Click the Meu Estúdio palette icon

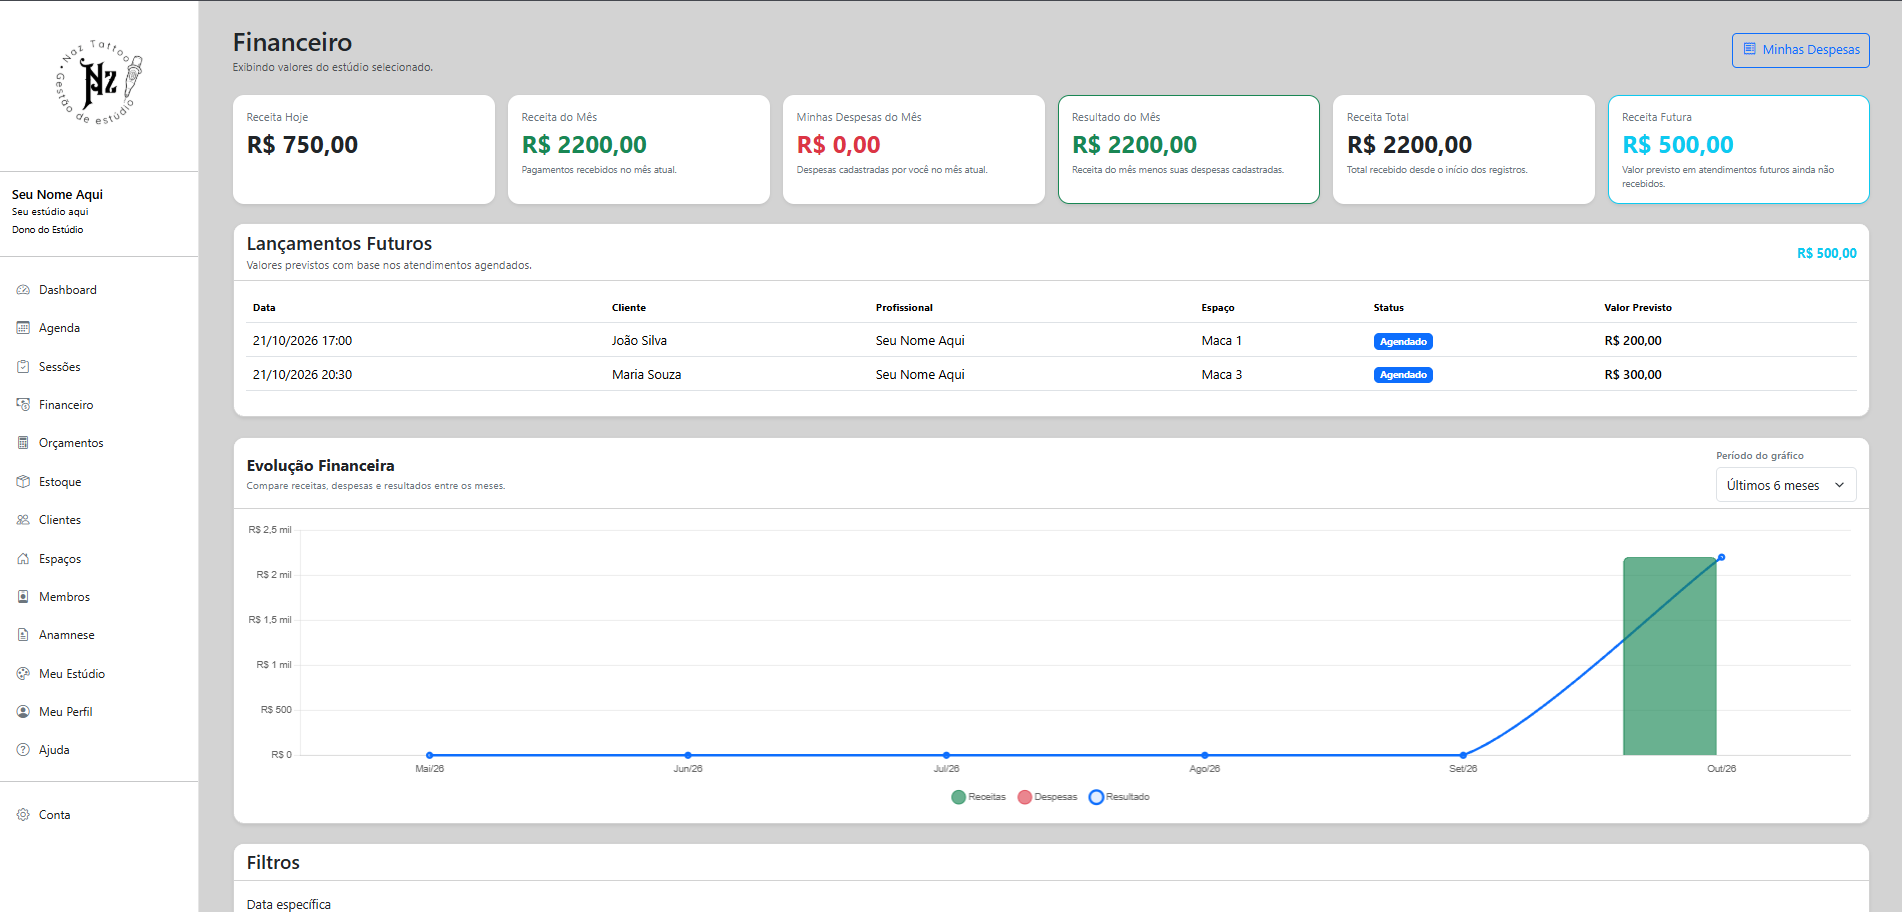pyautogui.click(x=23, y=674)
